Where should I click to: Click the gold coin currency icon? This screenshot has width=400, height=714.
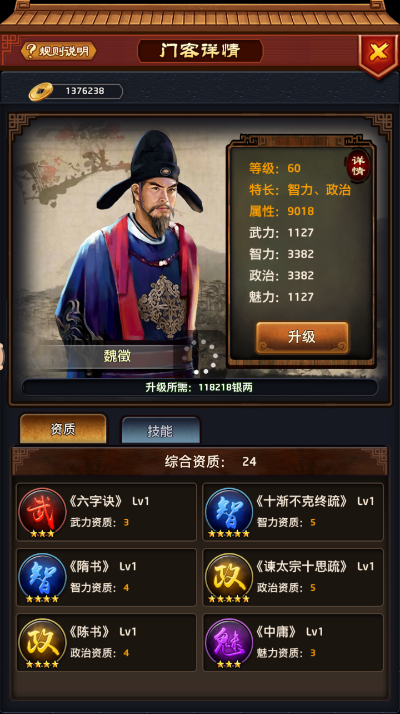coord(41,92)
